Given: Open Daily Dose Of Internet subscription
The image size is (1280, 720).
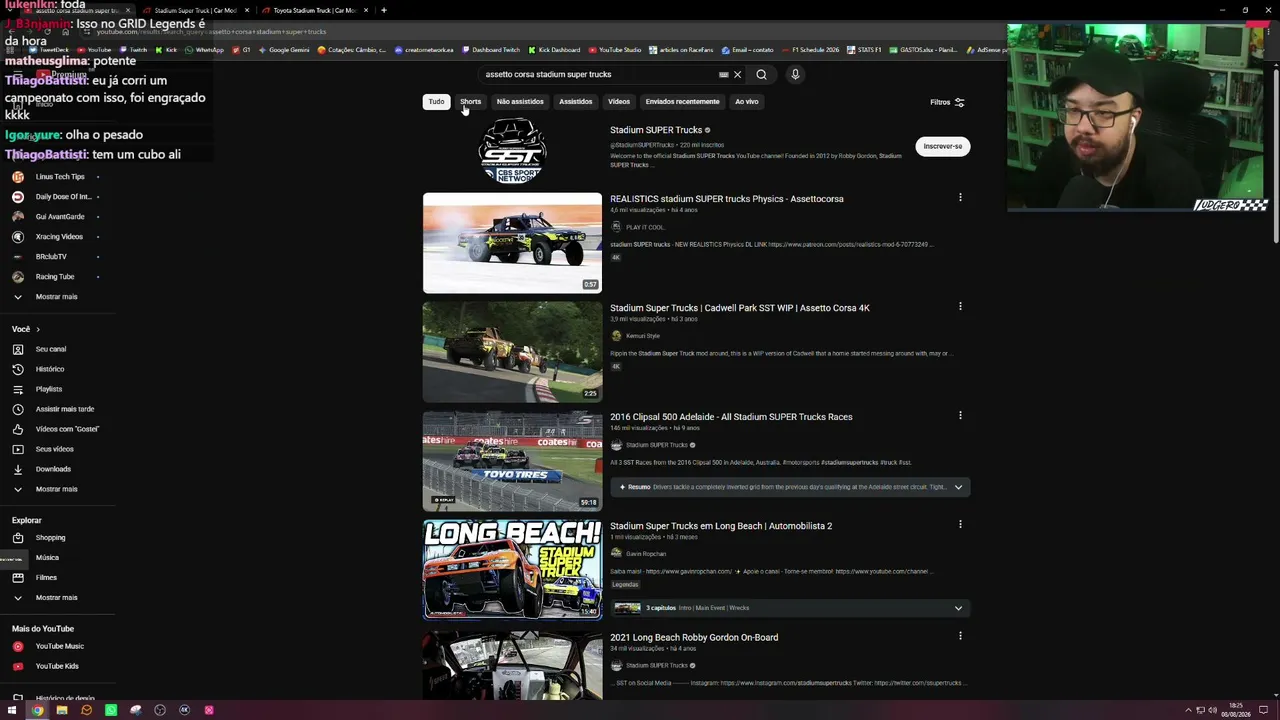Looking at the screenshot, I should pos(63,197).
